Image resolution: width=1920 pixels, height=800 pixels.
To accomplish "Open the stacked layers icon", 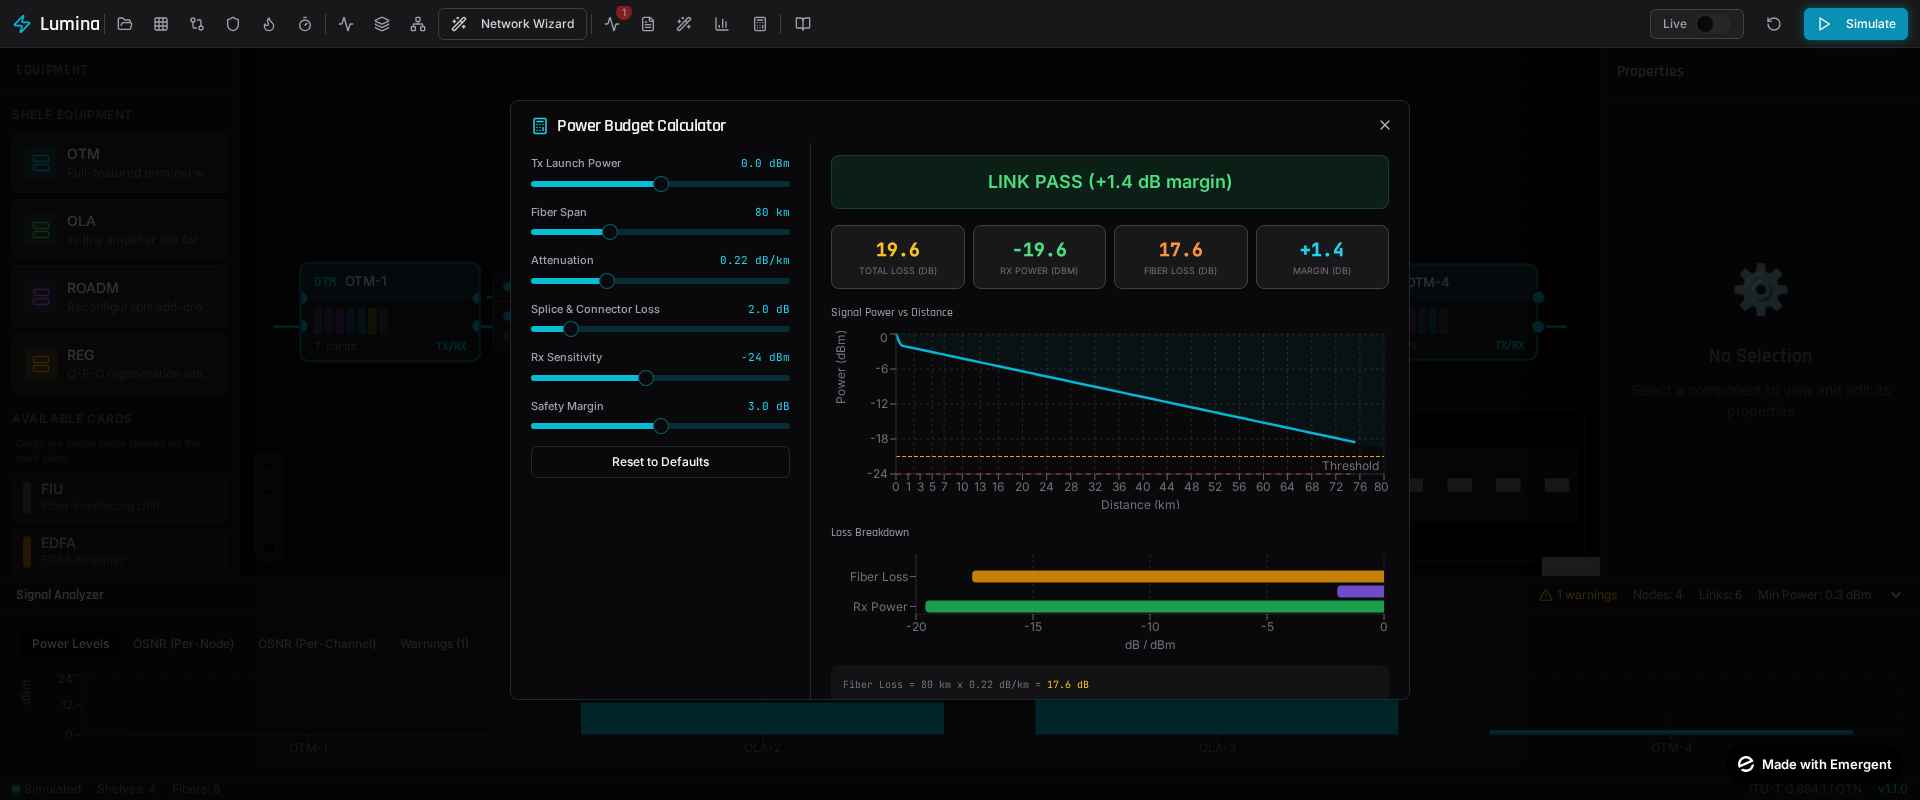I will pos(382,24).
